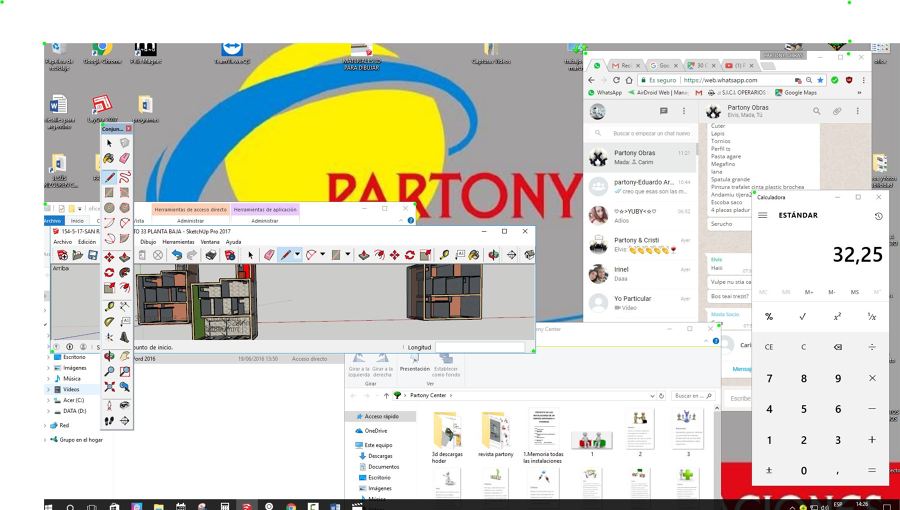Viewport: 900px width, 510px height.
Task: Open the Ventana menu in SketchUp
Action: [x=210, y=242]
